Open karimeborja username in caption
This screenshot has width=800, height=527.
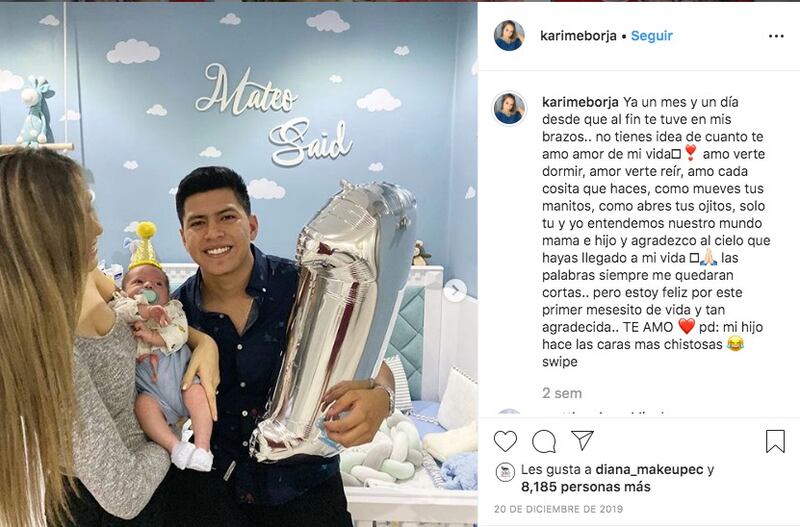[x=580, y=102]
